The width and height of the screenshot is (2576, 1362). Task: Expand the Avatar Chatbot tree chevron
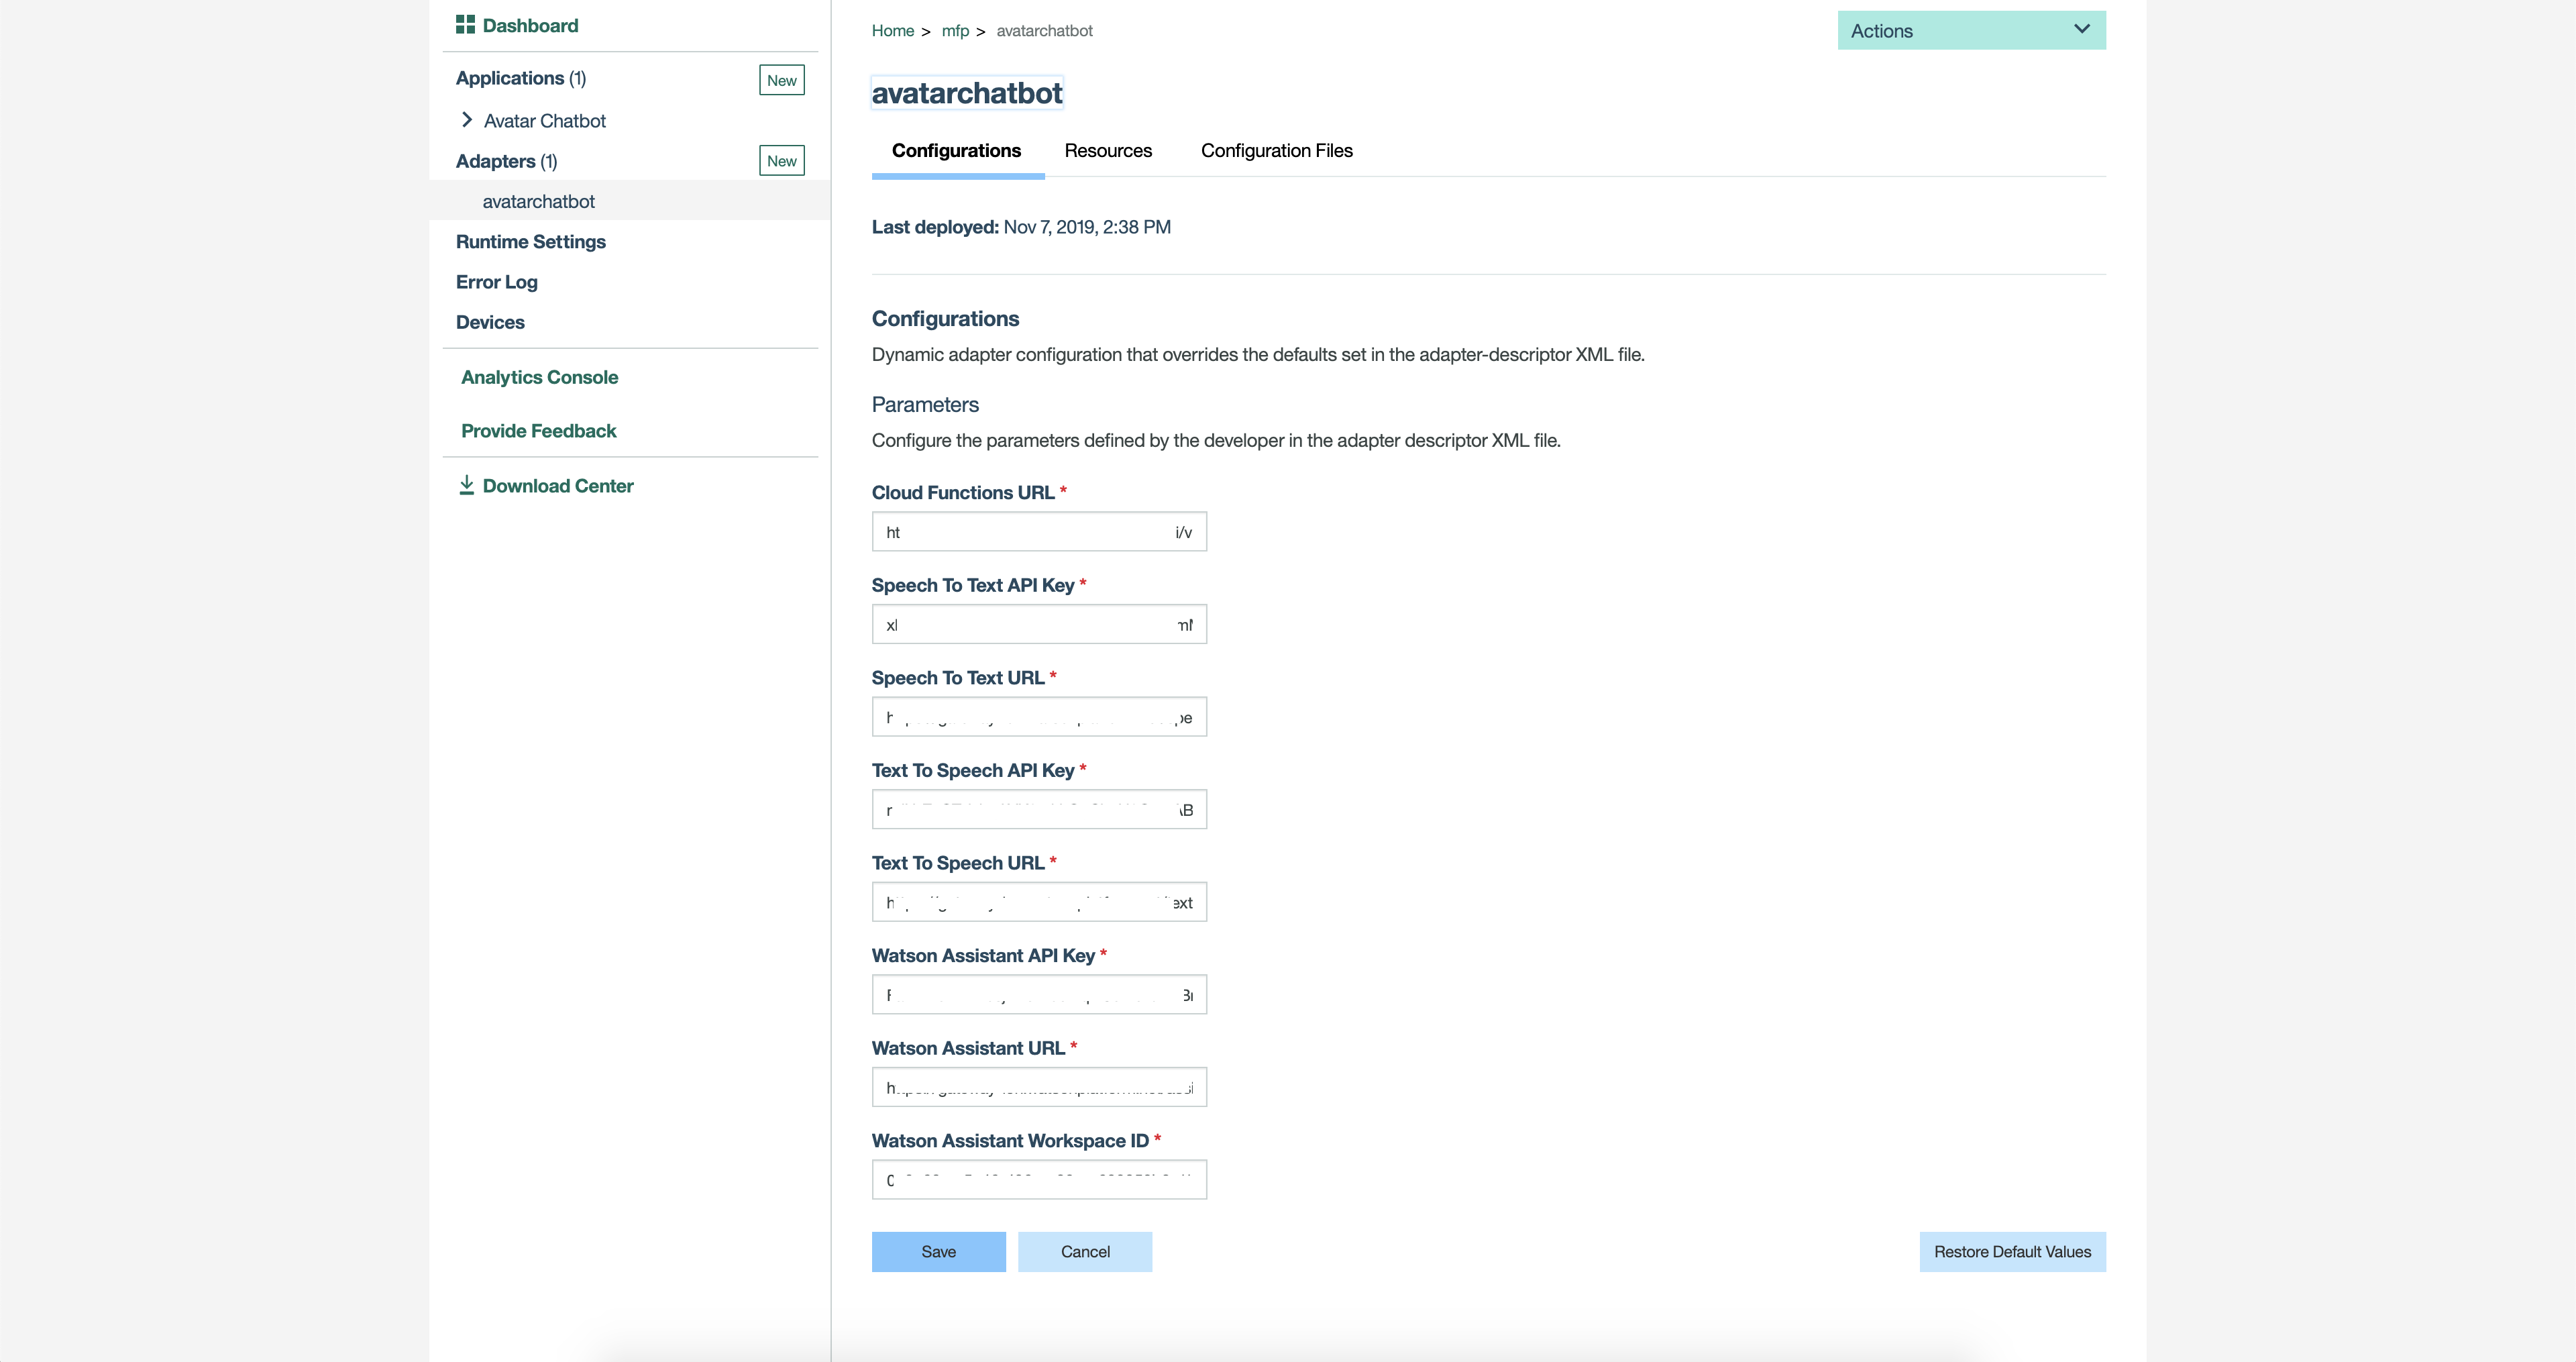coord(466,120)
